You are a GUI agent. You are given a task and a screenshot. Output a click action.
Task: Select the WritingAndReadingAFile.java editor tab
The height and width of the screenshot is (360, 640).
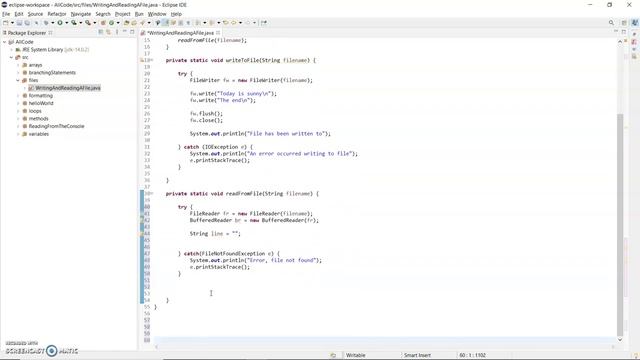pyautogui.click(x=180, y=32)
